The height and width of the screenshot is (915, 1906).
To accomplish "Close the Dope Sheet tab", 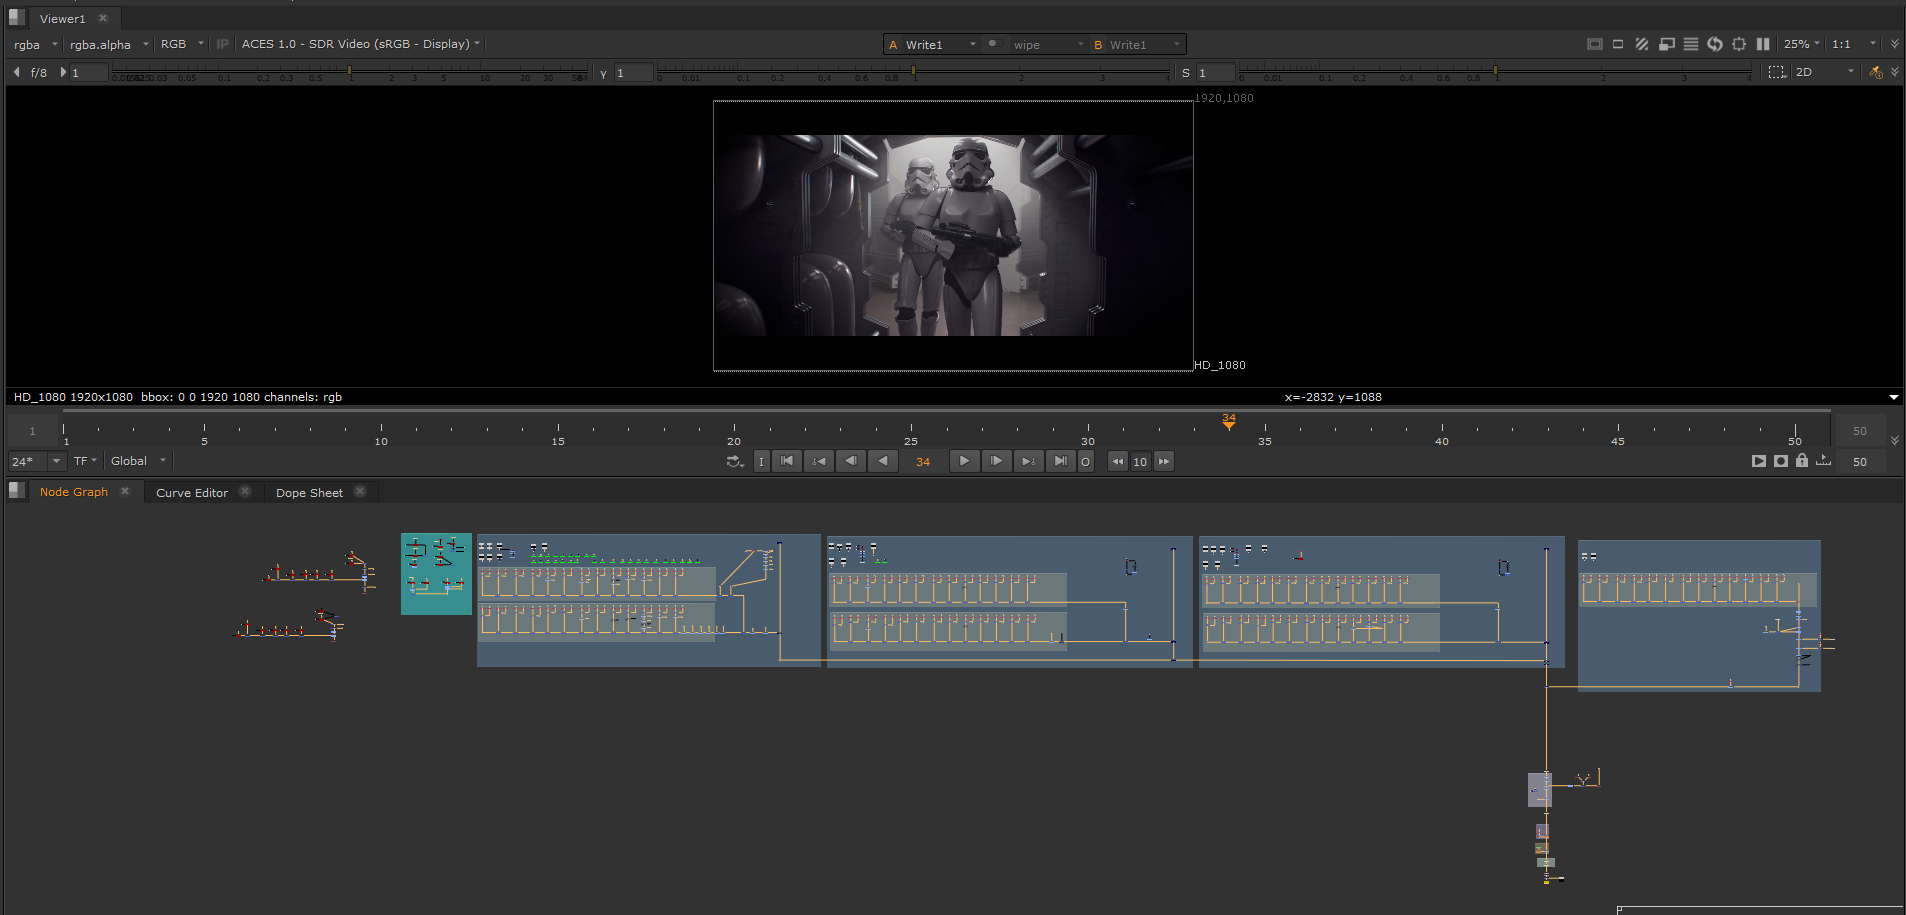I will pyautogui.click(x=360, y=491).
